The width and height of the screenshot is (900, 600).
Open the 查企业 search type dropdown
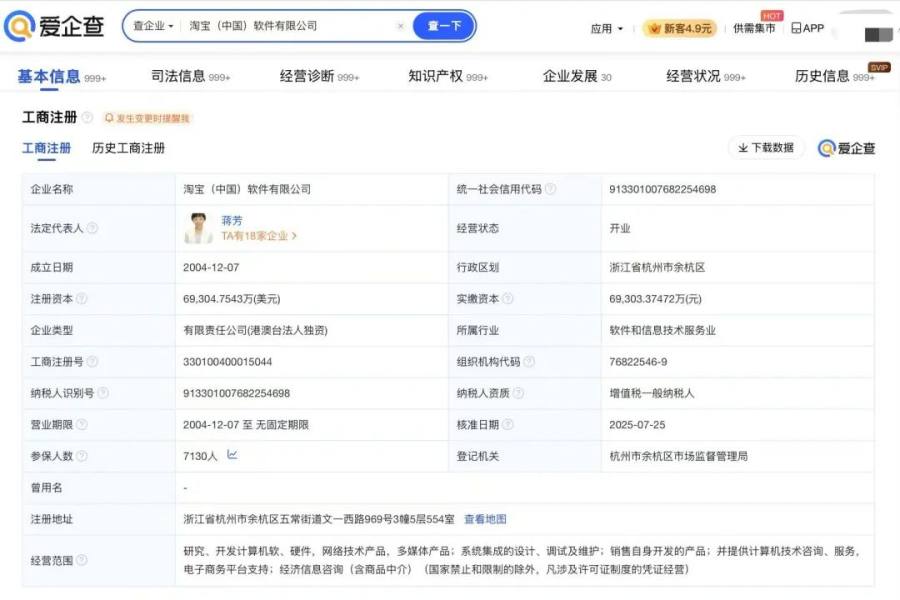(x=153, y=26)
